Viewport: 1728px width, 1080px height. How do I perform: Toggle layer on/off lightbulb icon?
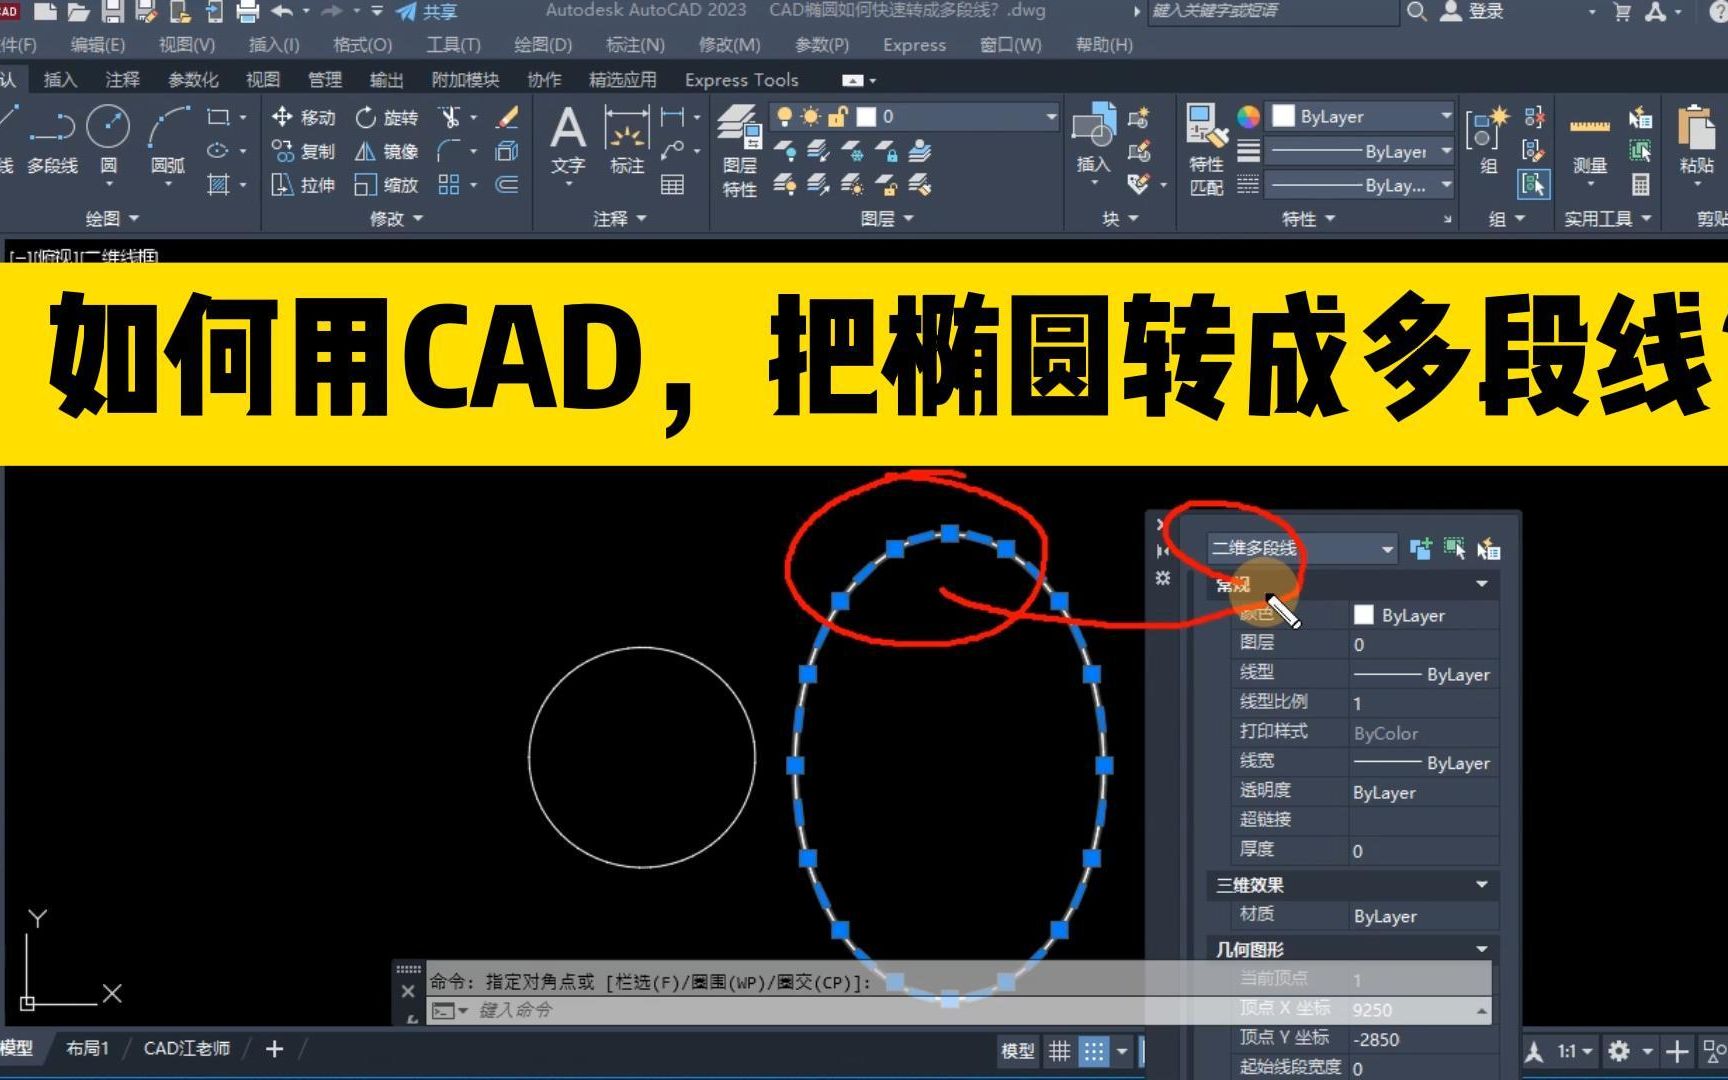point(785,117)
